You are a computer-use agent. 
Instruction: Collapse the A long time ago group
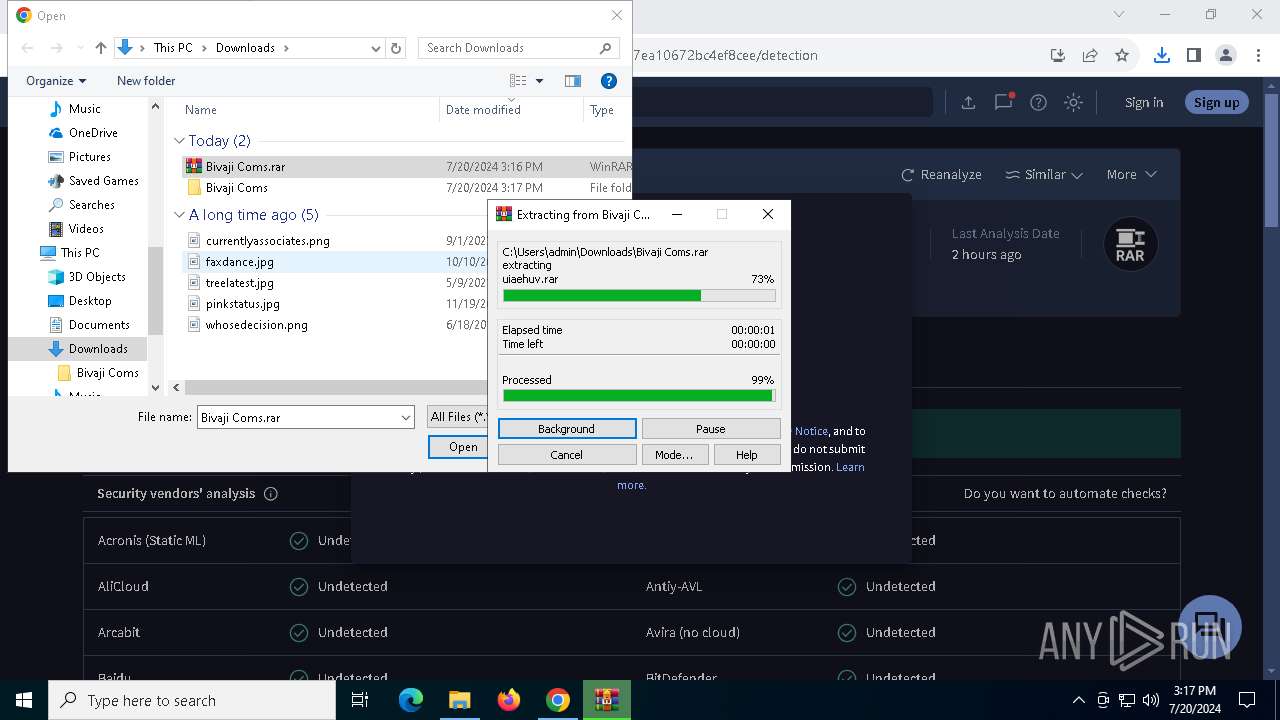pyautogui.click(x=179, y=215)
